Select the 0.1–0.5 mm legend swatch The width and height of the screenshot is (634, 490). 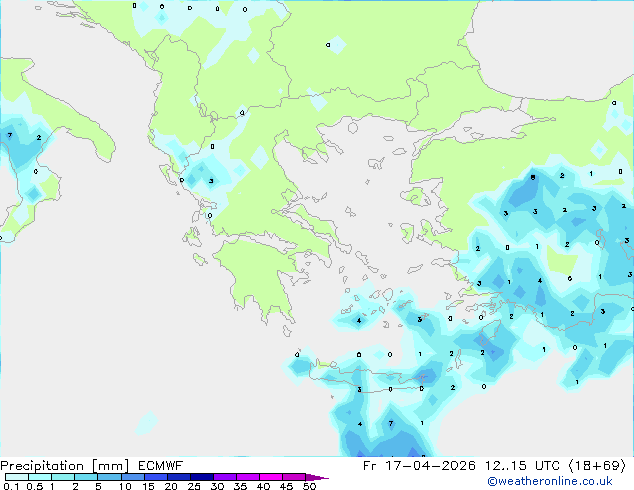tap(17, 477)
